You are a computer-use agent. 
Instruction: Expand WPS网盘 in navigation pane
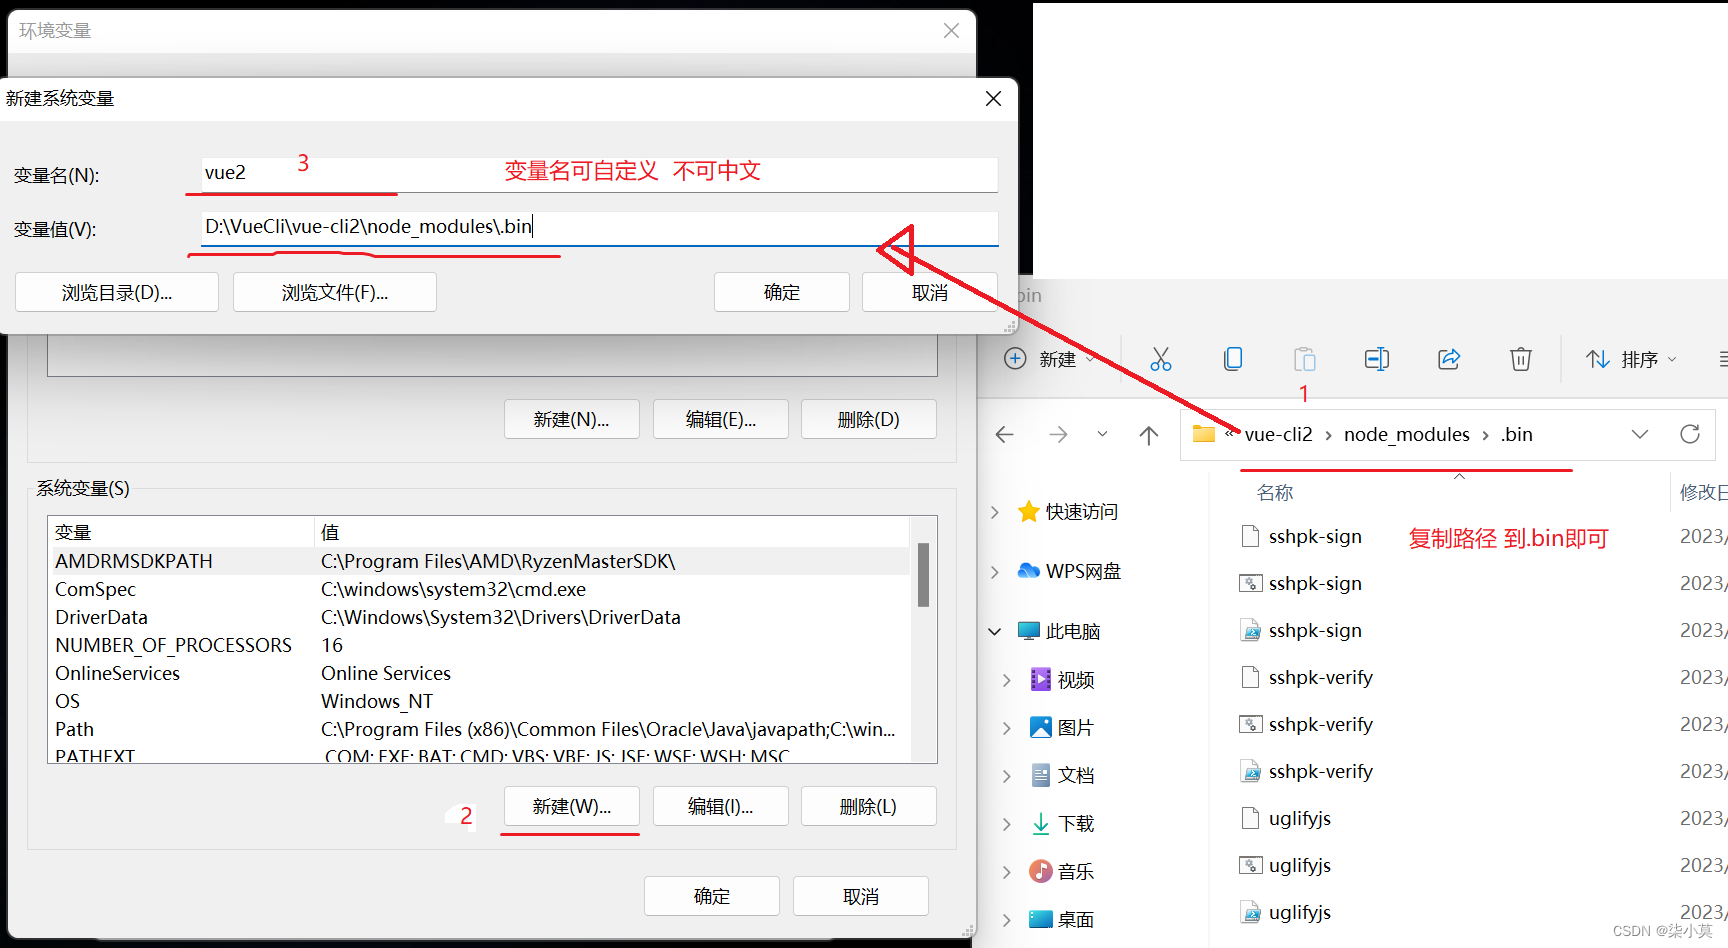(x=995, y=572)
